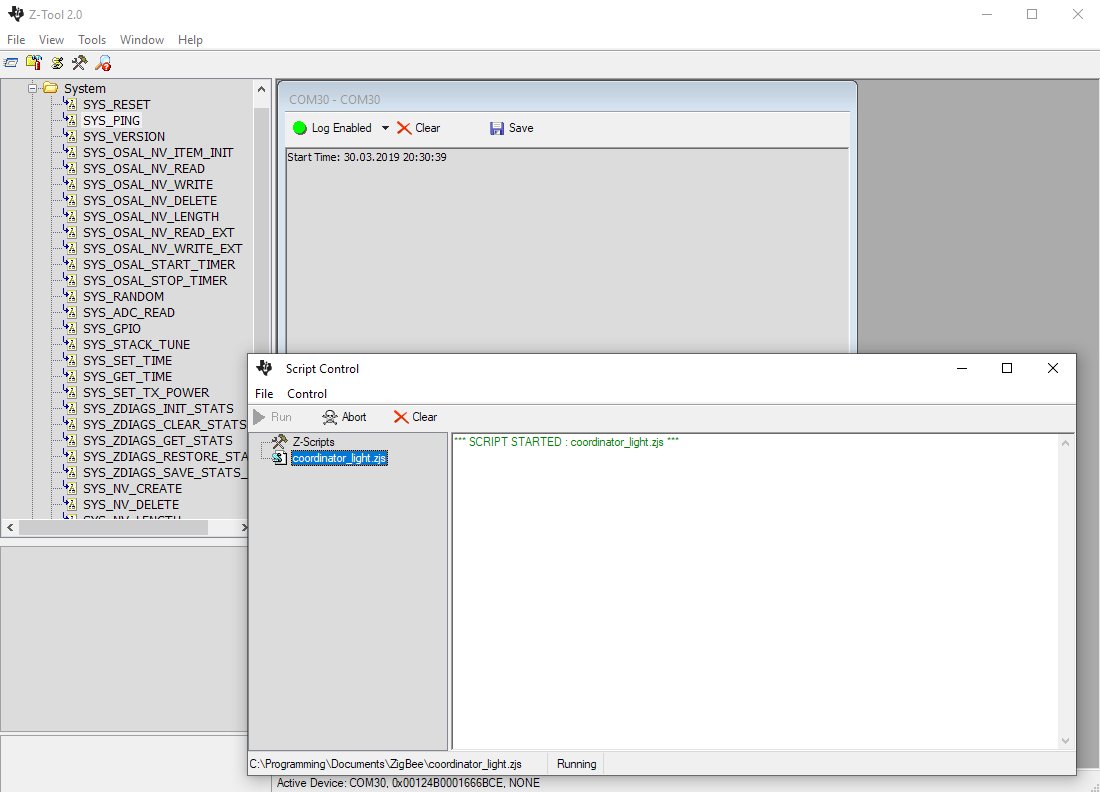Click the SYS_SET_TIME command icon
This screenshot has width=1100, height=792.
(x=70, y=360)
